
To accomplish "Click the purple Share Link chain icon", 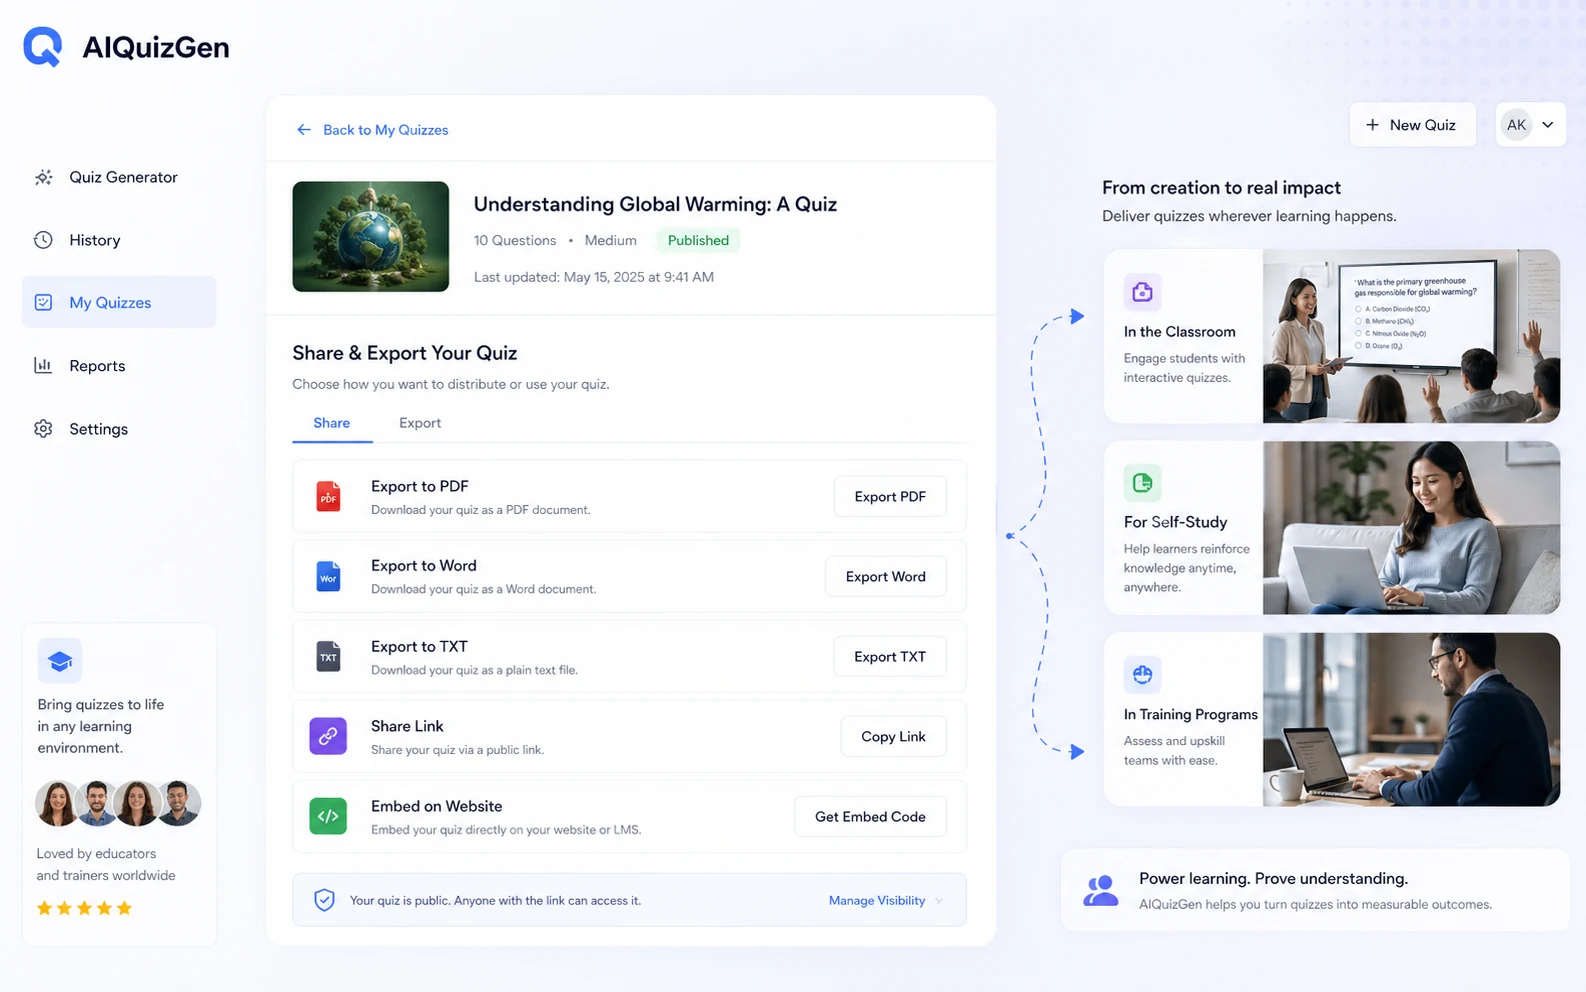I will [x=328, y=736].
